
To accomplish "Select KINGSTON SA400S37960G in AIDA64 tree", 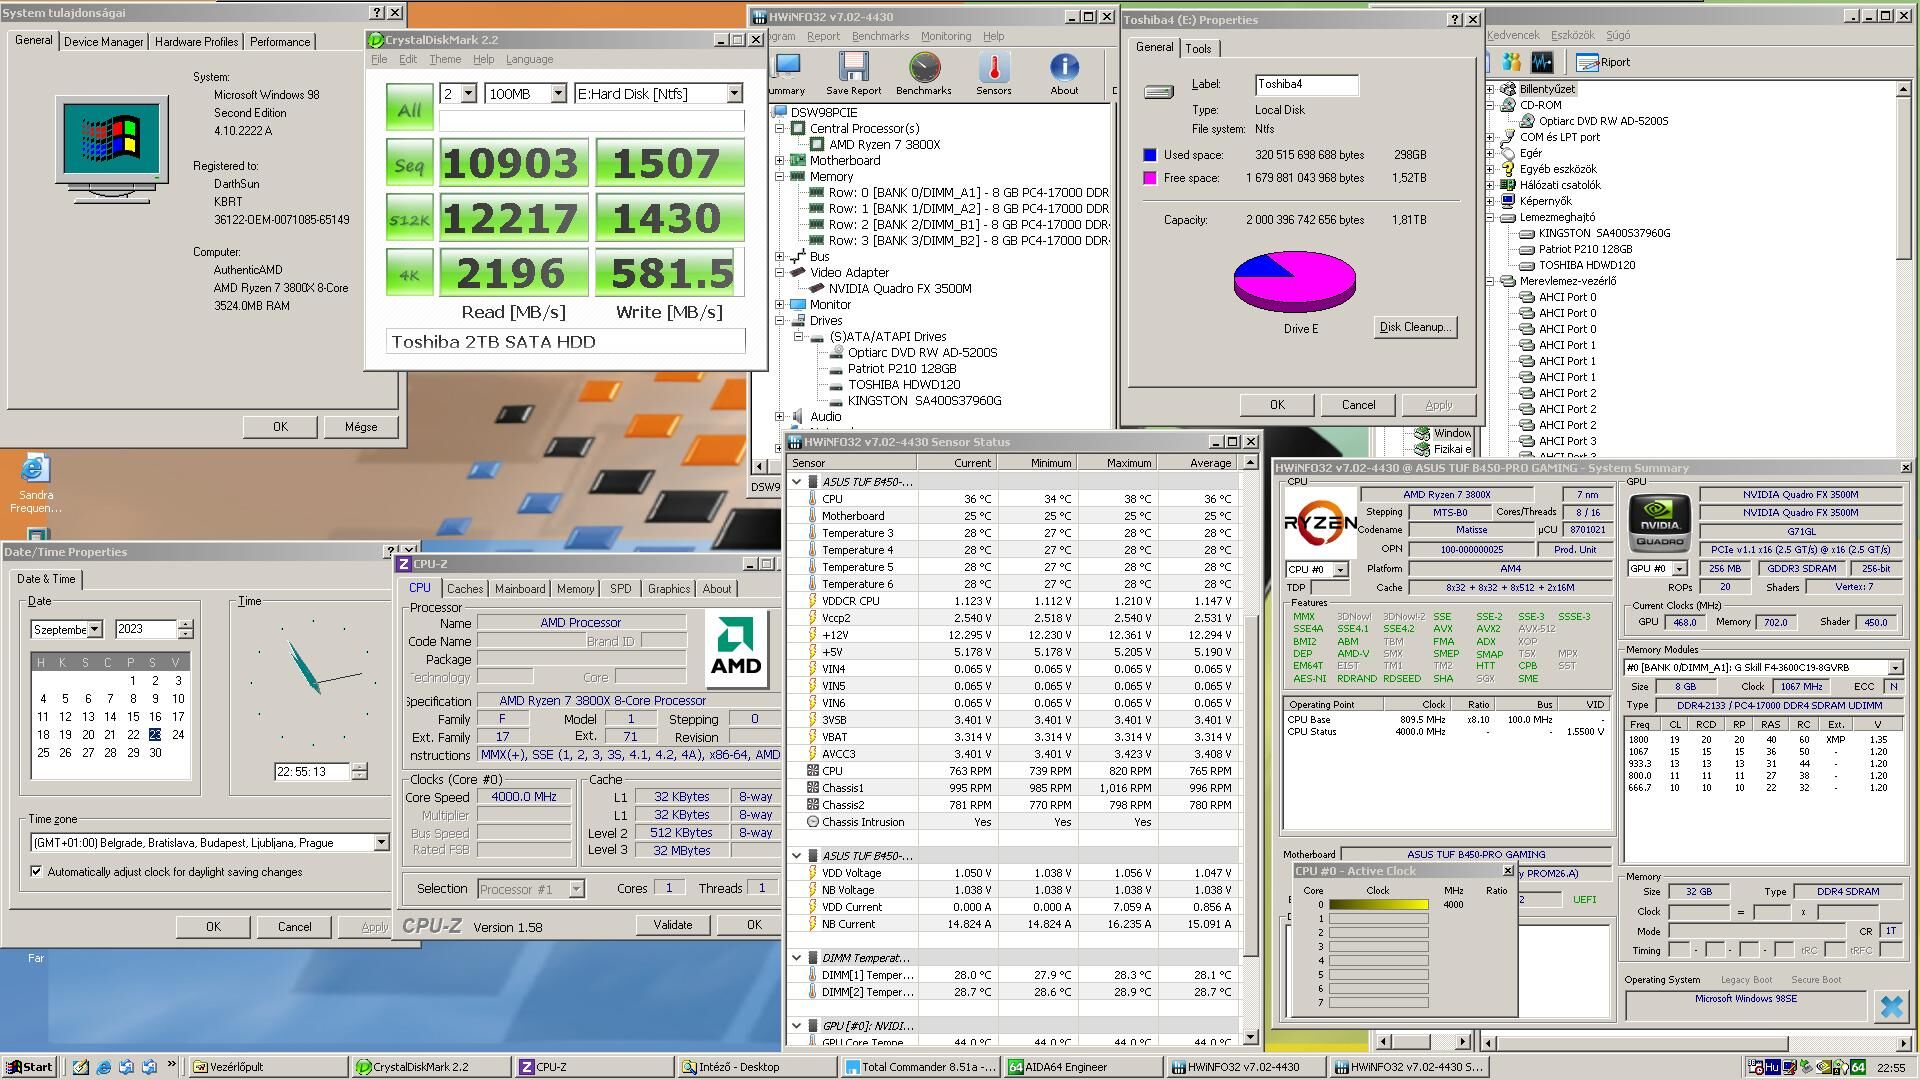I will pyautogui.click(x=1604, y=233).
